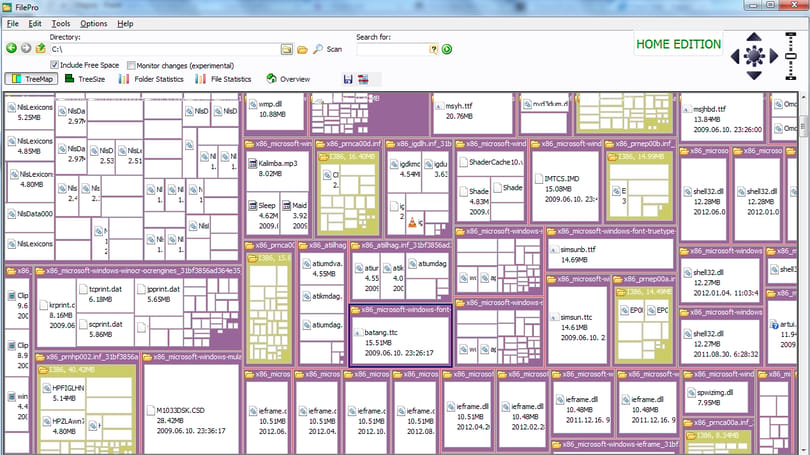Adjust the vertical zoom slider handle
The width and height of the screenshot is (810, 455).
[x=790, y=56]
